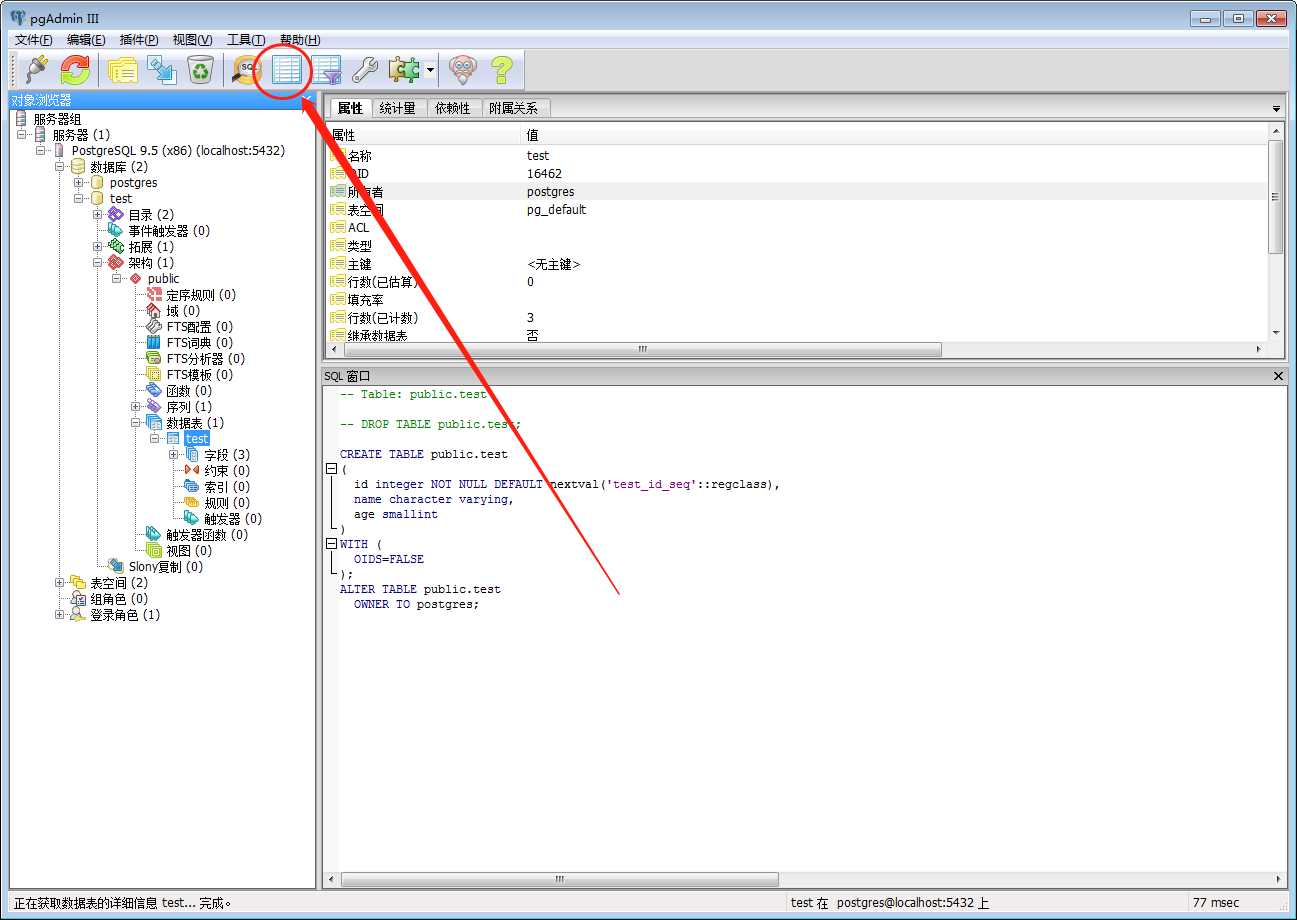Viewport: 1297px width, 920px height.
Task: Click the create new object toolbar icon
Action: click(x=162, y=69)
